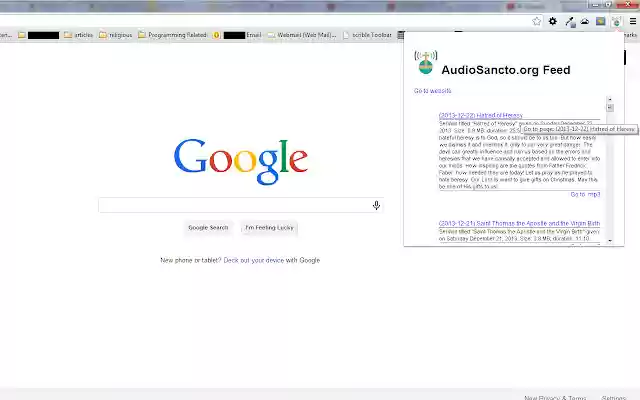
Task: Open New Privacy & Terms footer link
Action: 555,398
